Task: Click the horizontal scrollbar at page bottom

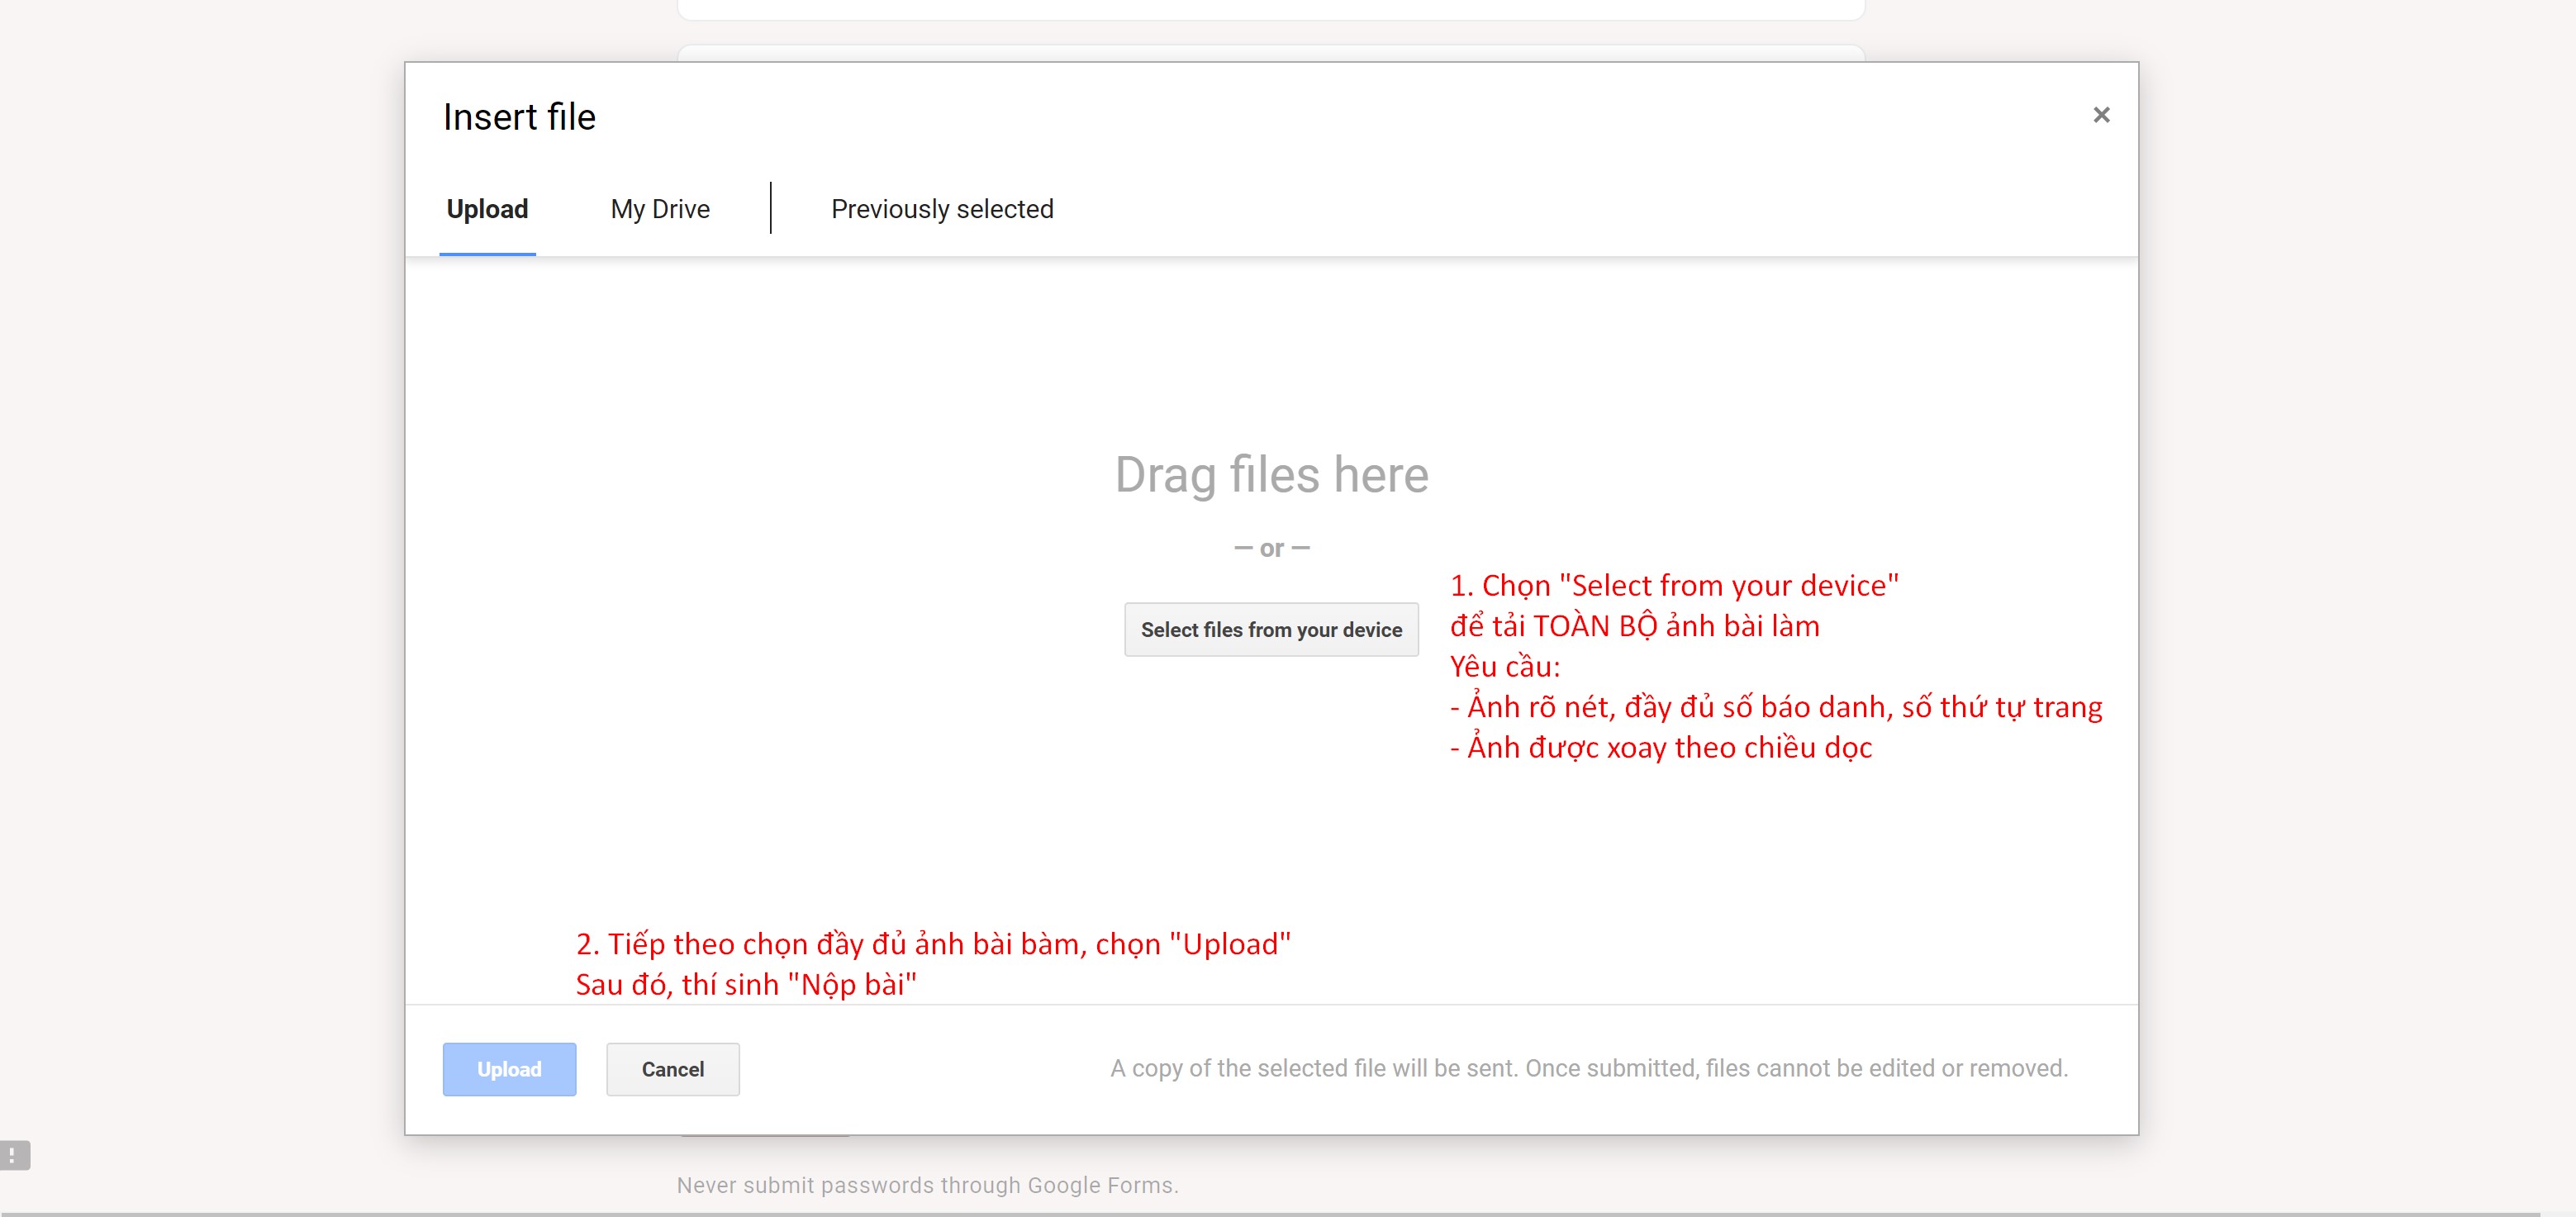Action: point(1270,1213)
